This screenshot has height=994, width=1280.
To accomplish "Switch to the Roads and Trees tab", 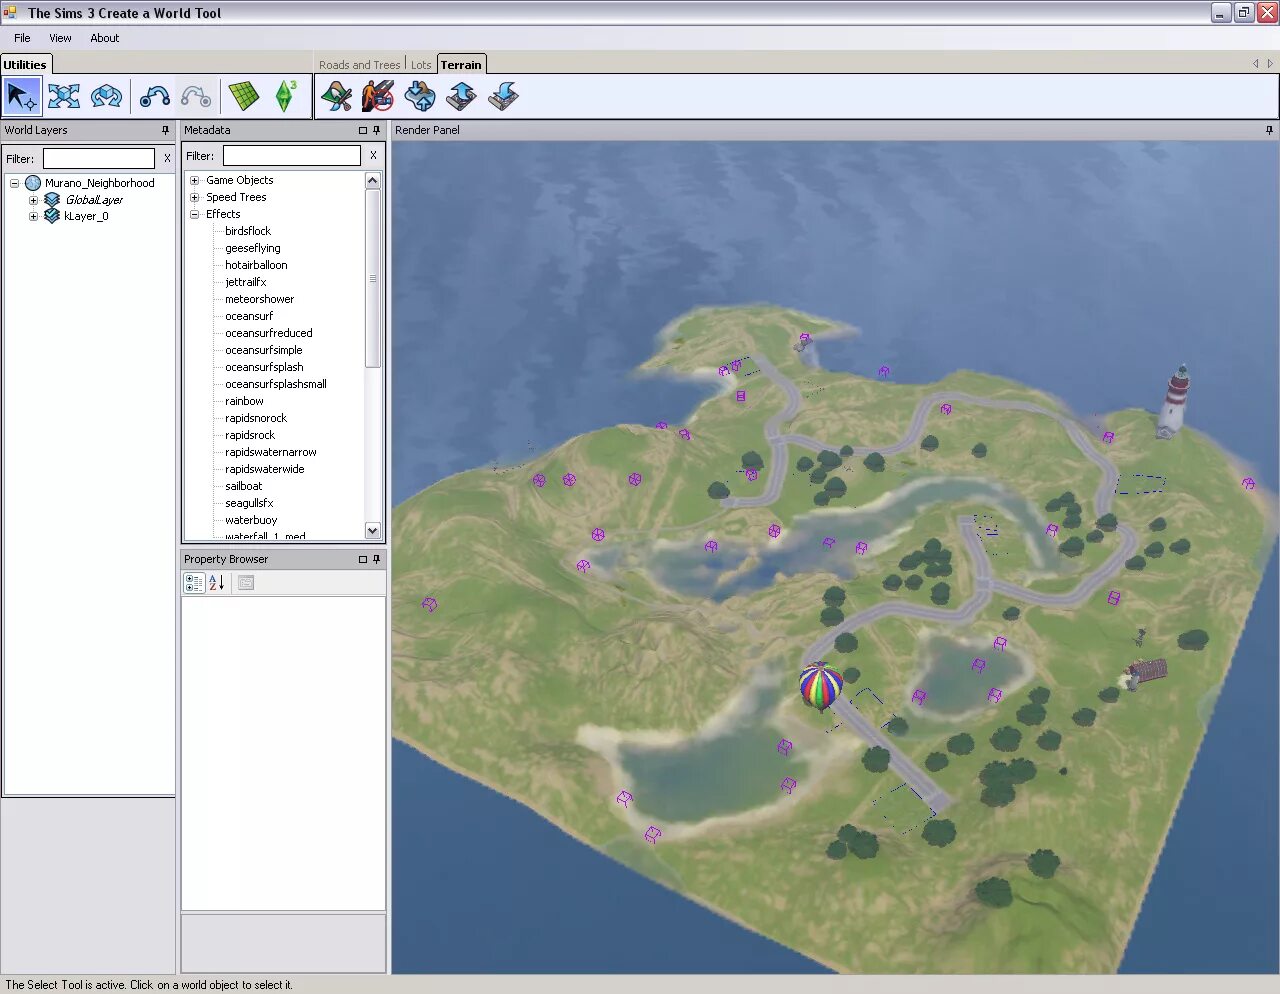I will pyautogui.click(x=359, y=65).
